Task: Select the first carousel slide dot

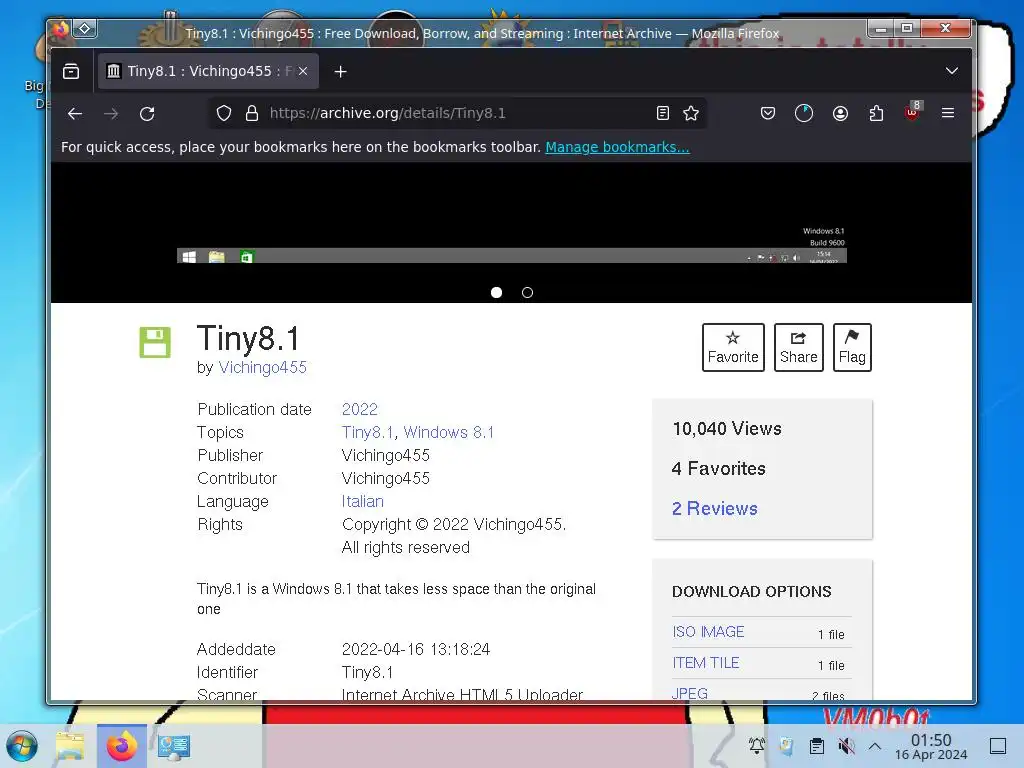Action: 496,293
